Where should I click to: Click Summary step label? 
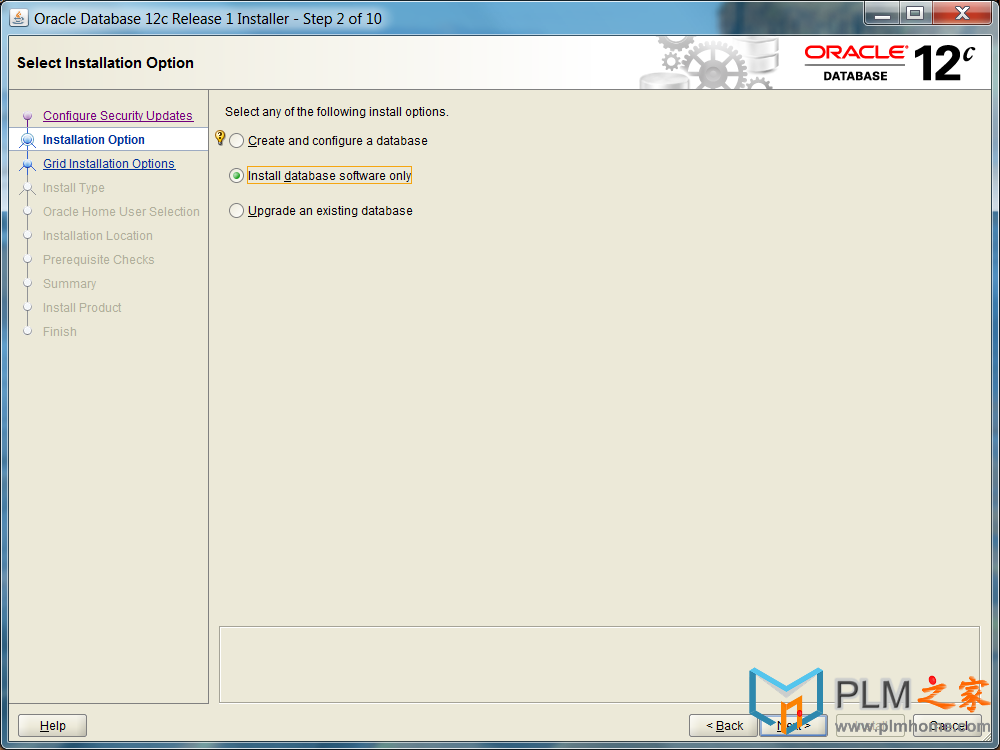70,283
